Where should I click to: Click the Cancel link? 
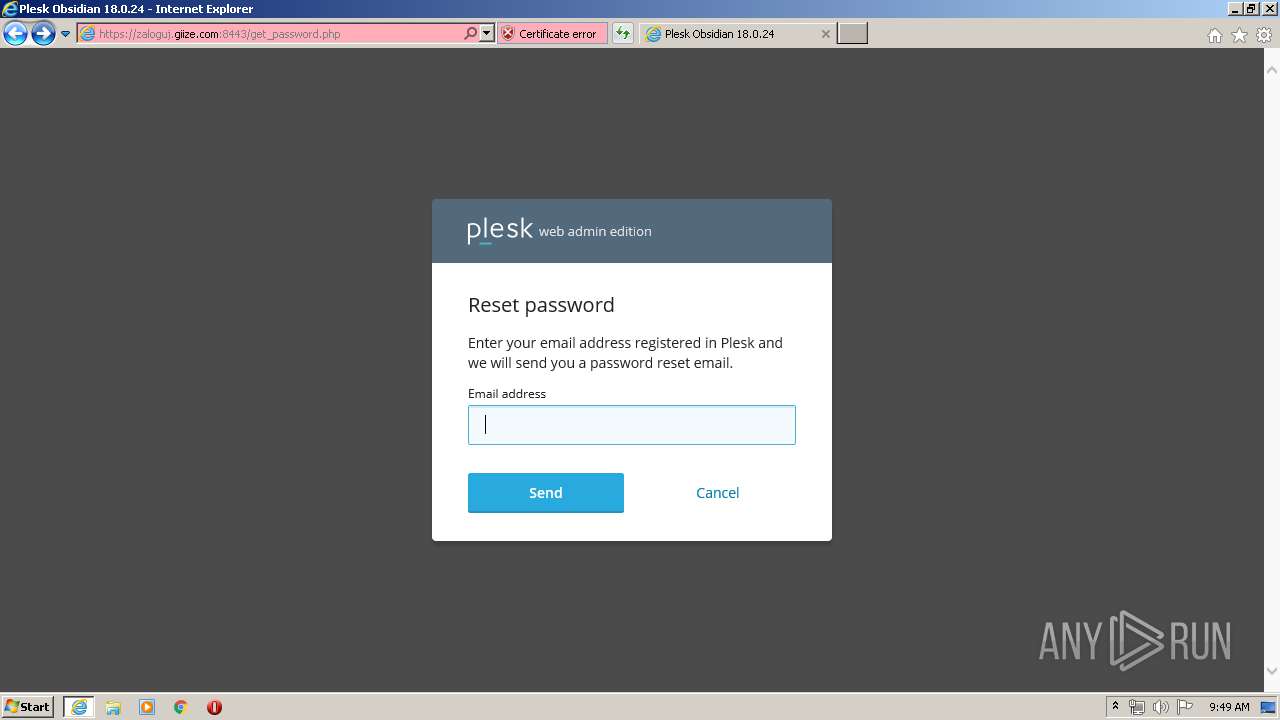[718, 493]
